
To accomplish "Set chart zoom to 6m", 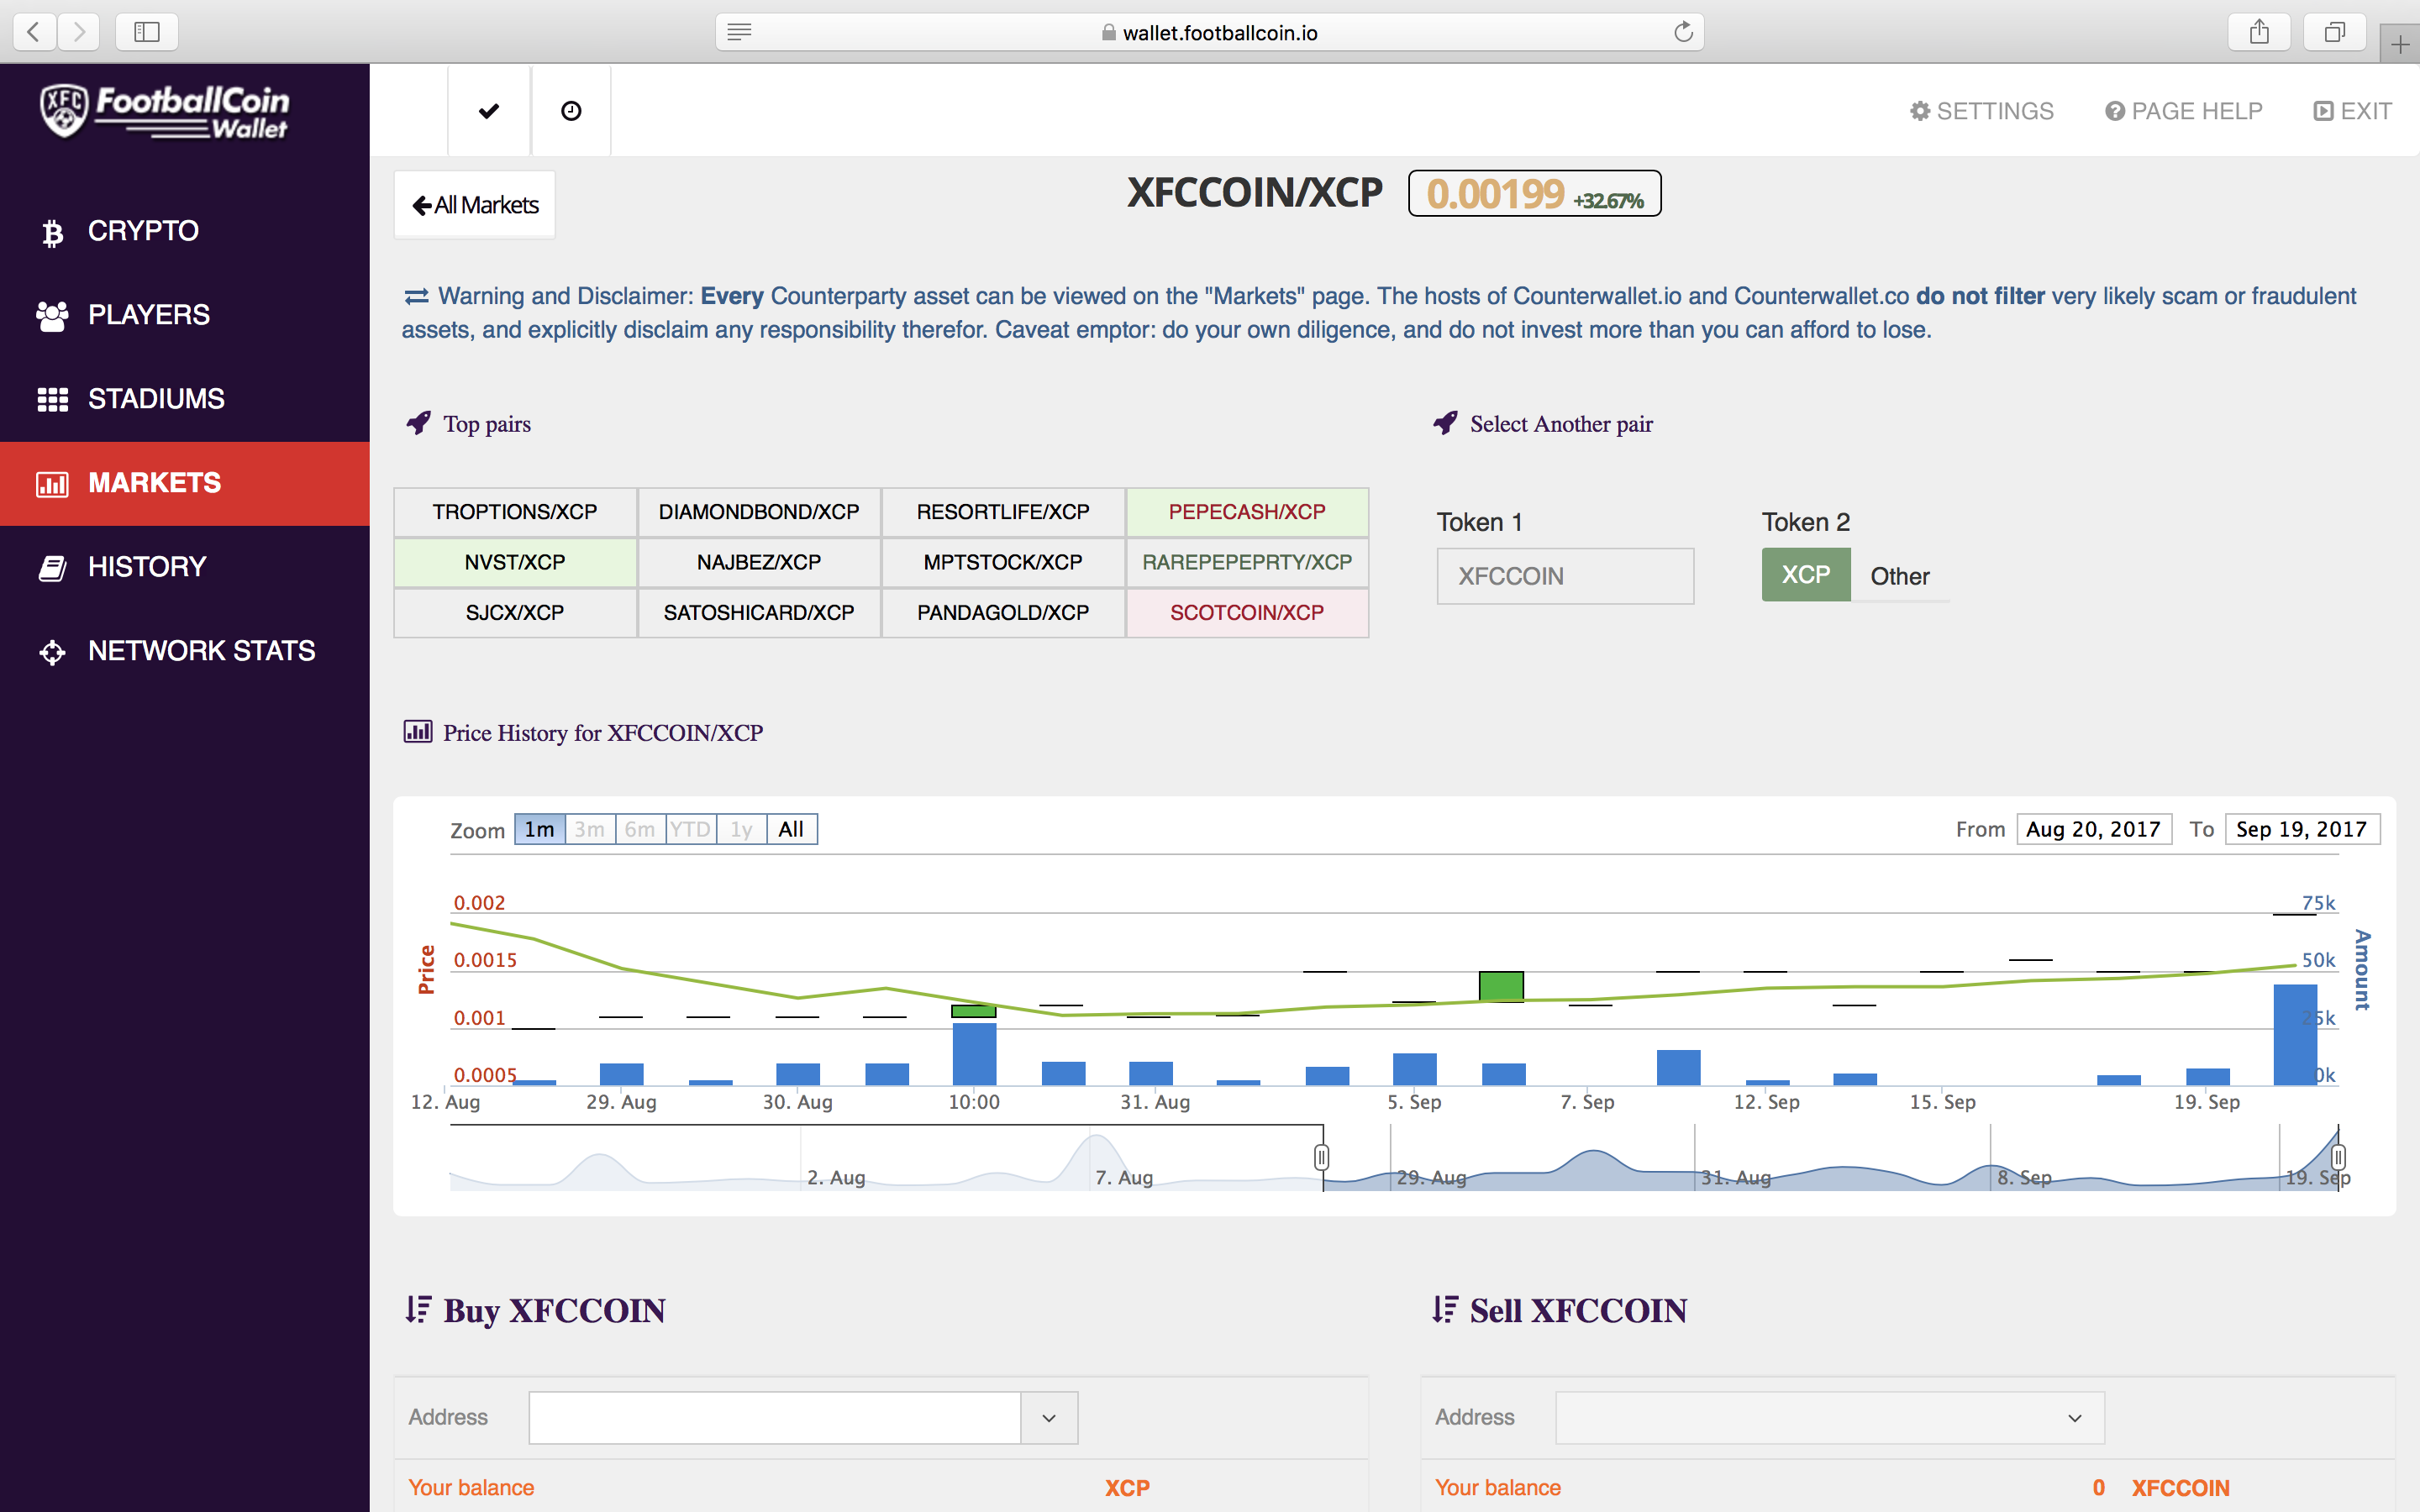I will pyautogui.click(x=640, y=829).
